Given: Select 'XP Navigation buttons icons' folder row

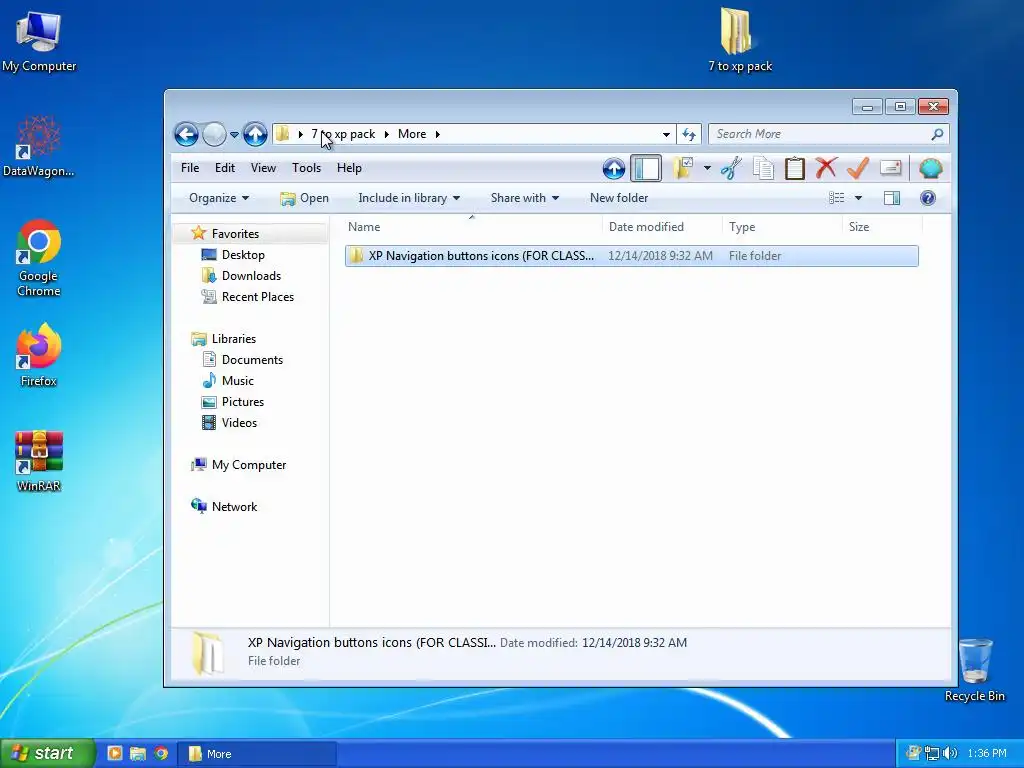Looking at the screenshot, I should 632,256.
